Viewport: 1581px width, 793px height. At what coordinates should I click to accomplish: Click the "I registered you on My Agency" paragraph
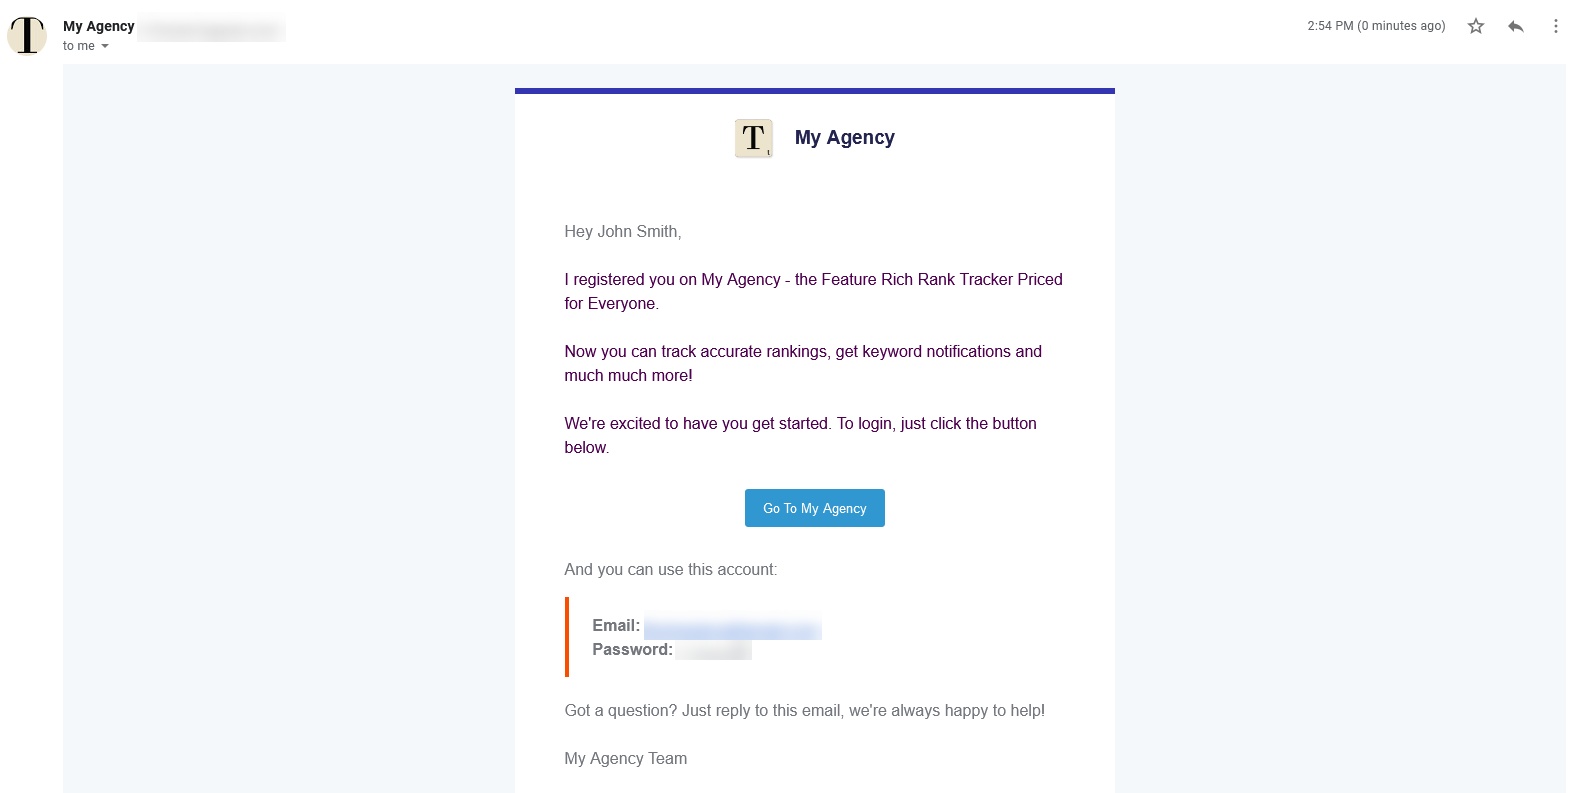[x=813, y=291]
